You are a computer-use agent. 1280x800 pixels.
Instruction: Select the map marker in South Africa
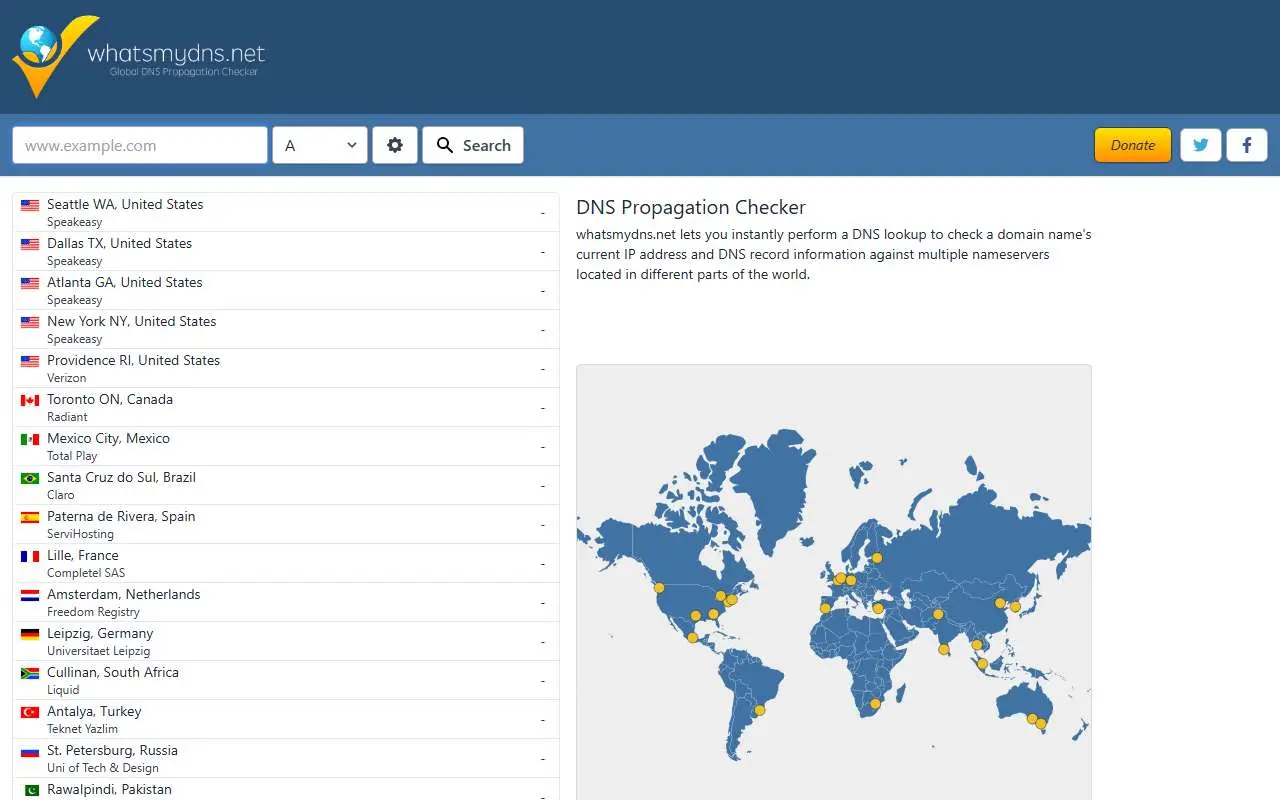pos(875,704)
